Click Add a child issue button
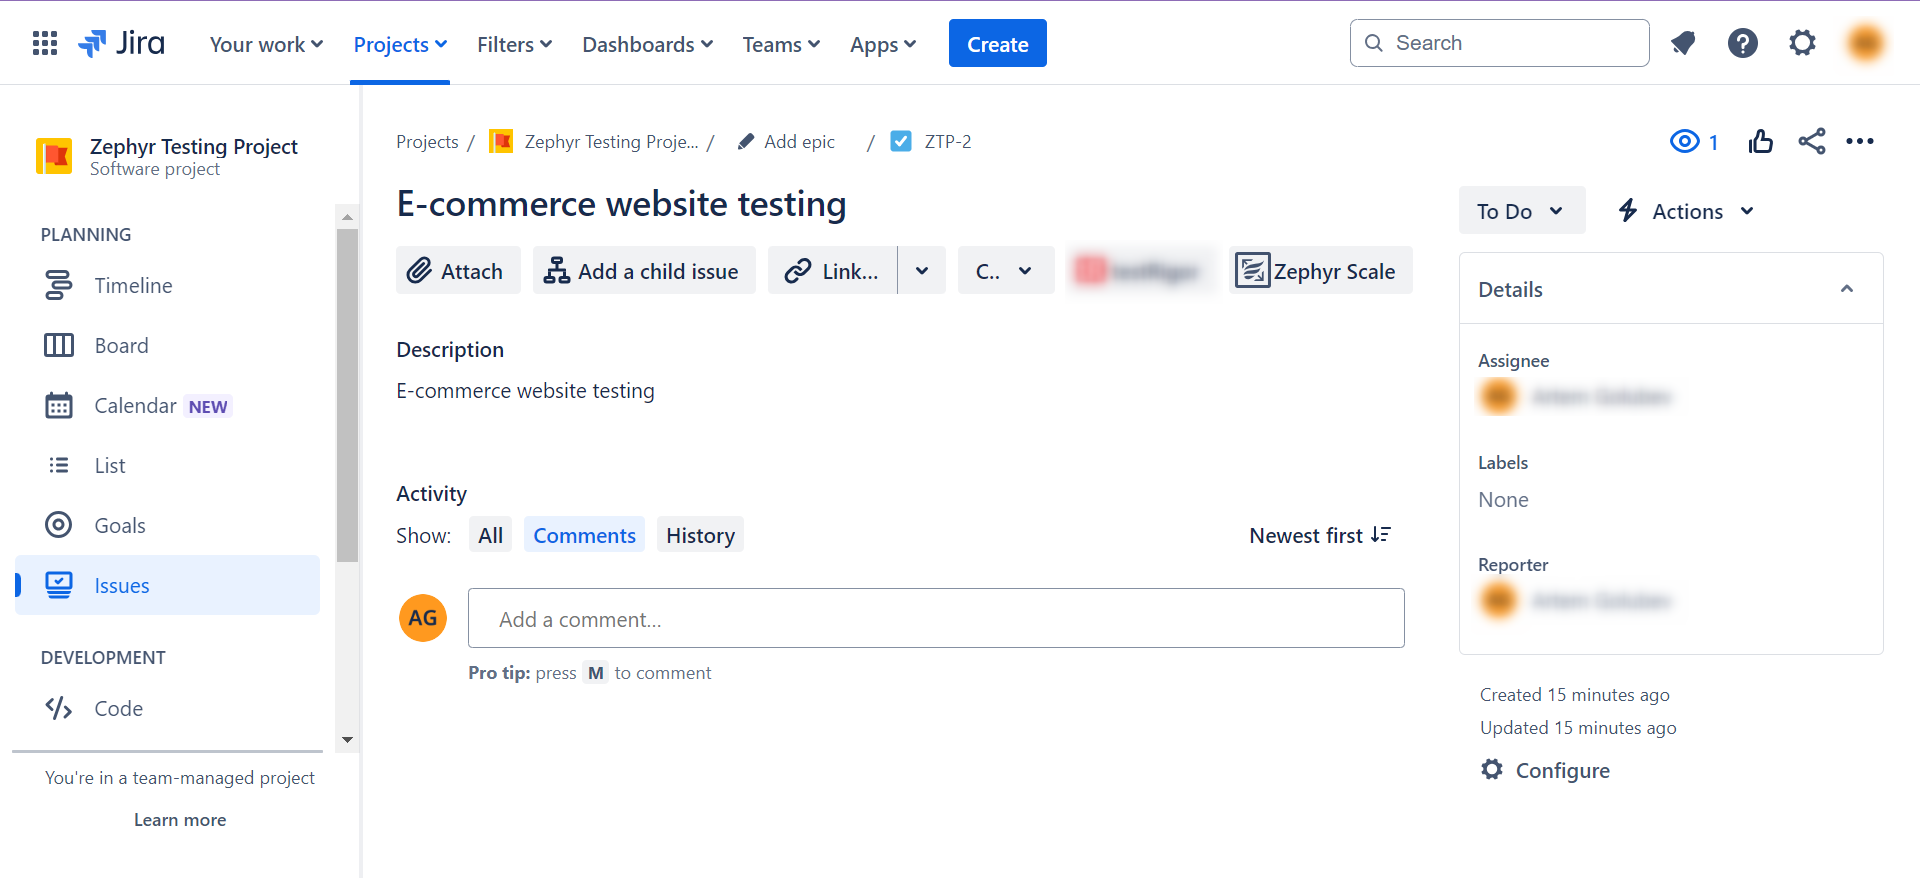This screenshot has height=878, width=1920. click(643, 271)
